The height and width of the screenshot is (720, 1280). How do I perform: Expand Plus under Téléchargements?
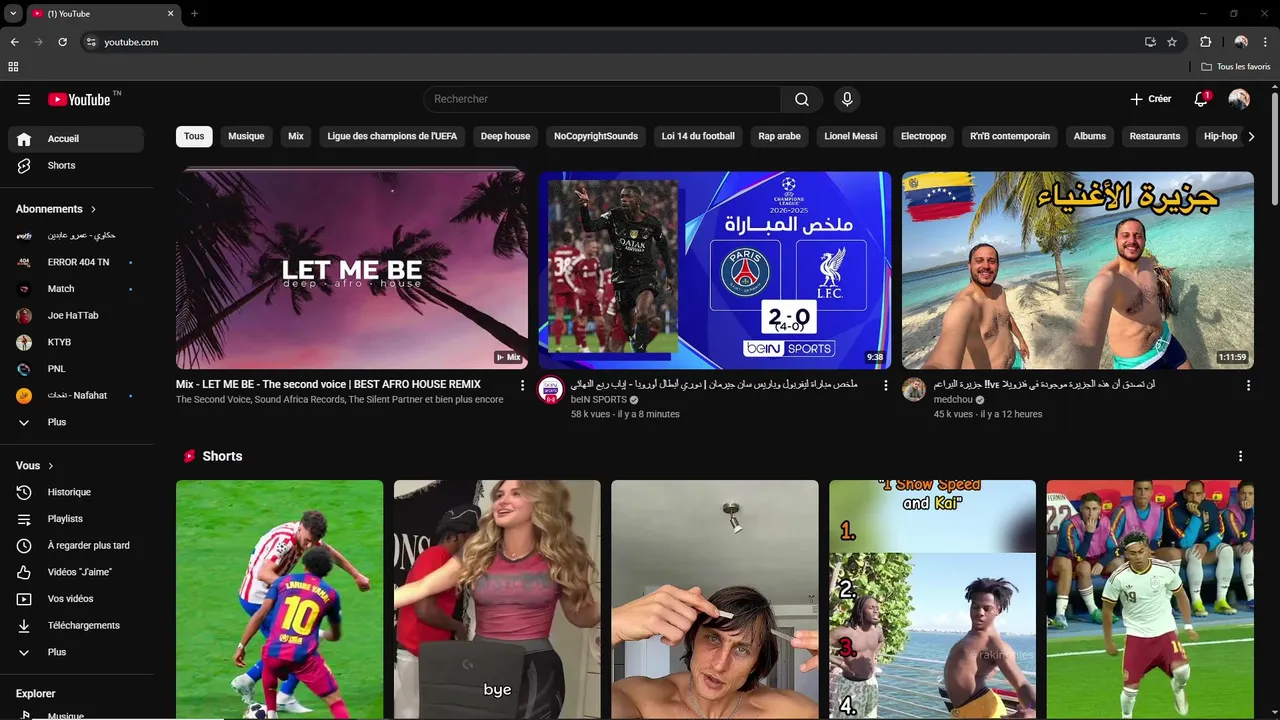76,652
